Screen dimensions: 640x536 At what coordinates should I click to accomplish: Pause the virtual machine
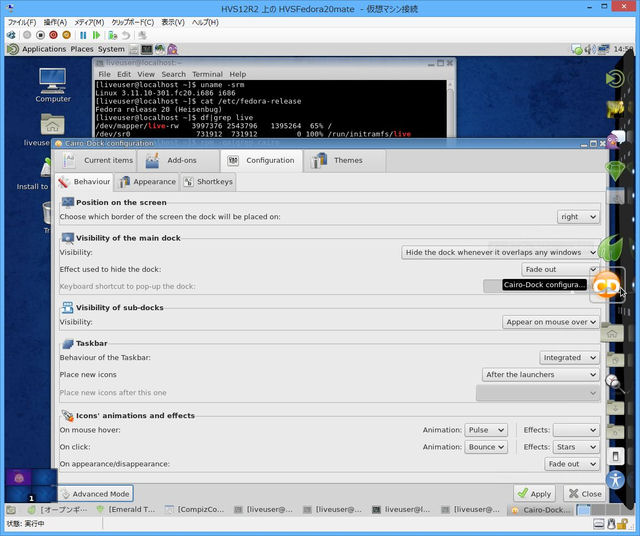pyautogui.click(x=83, y=35)
